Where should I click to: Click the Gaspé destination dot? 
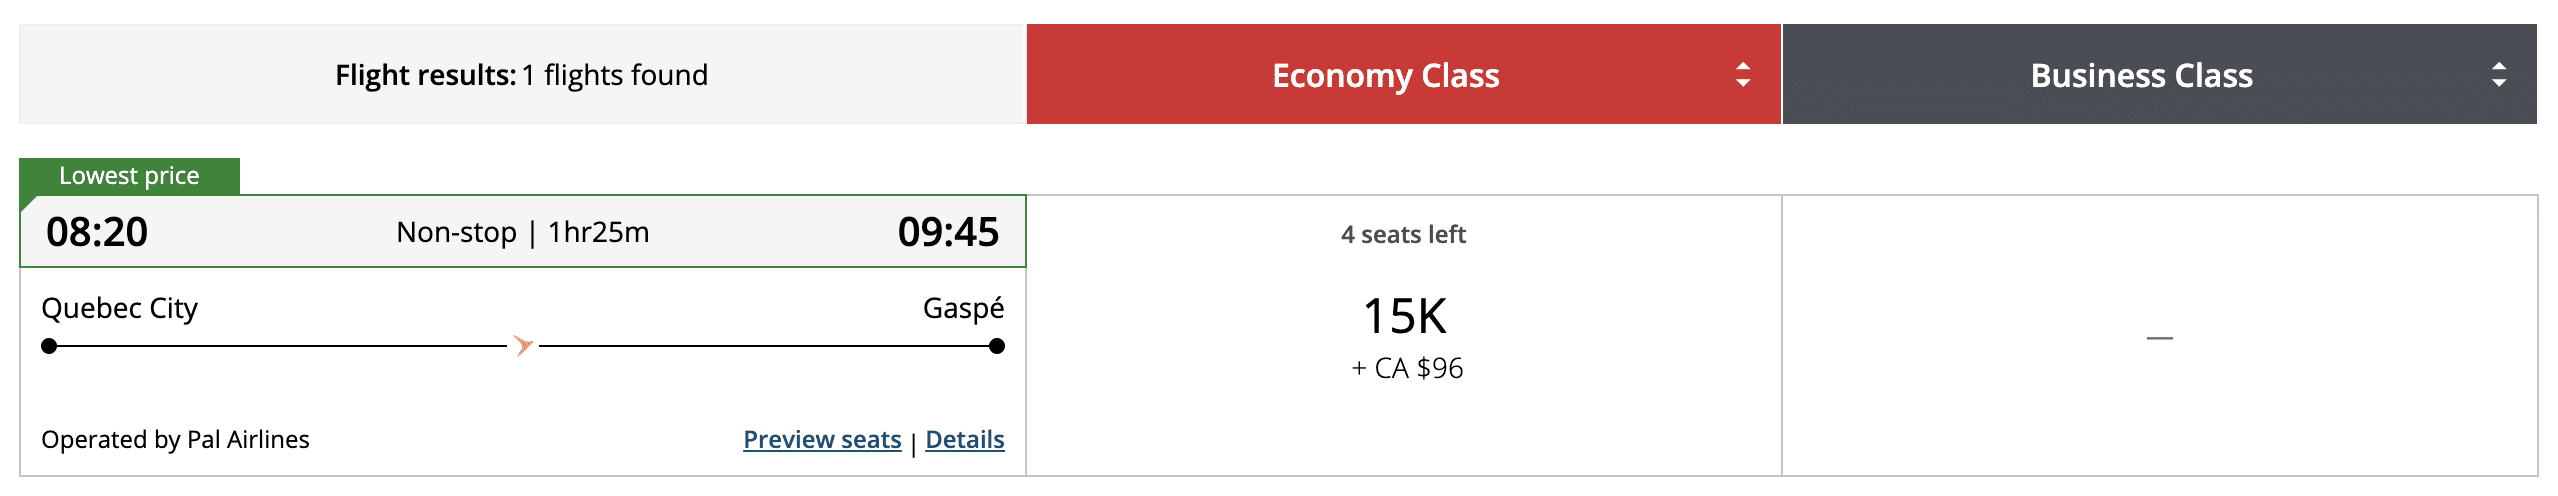click(996, 346)
